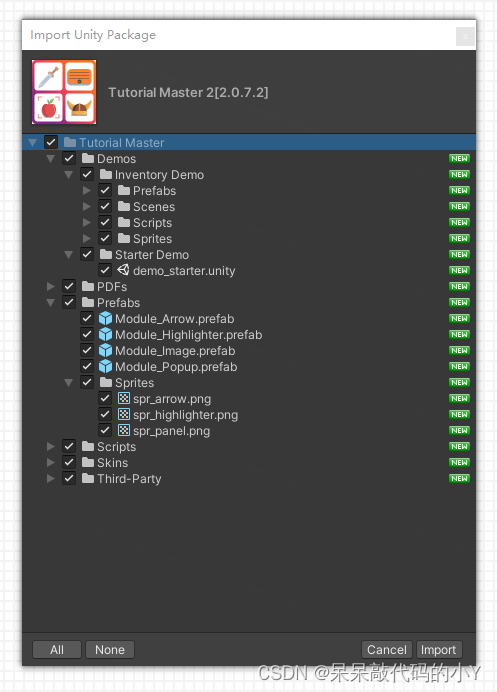Uncheck the Module_Highlighter.prefab checkbox
Viewport: 497px width, 692px height.
pyautogui.click(x=87, y=334)
